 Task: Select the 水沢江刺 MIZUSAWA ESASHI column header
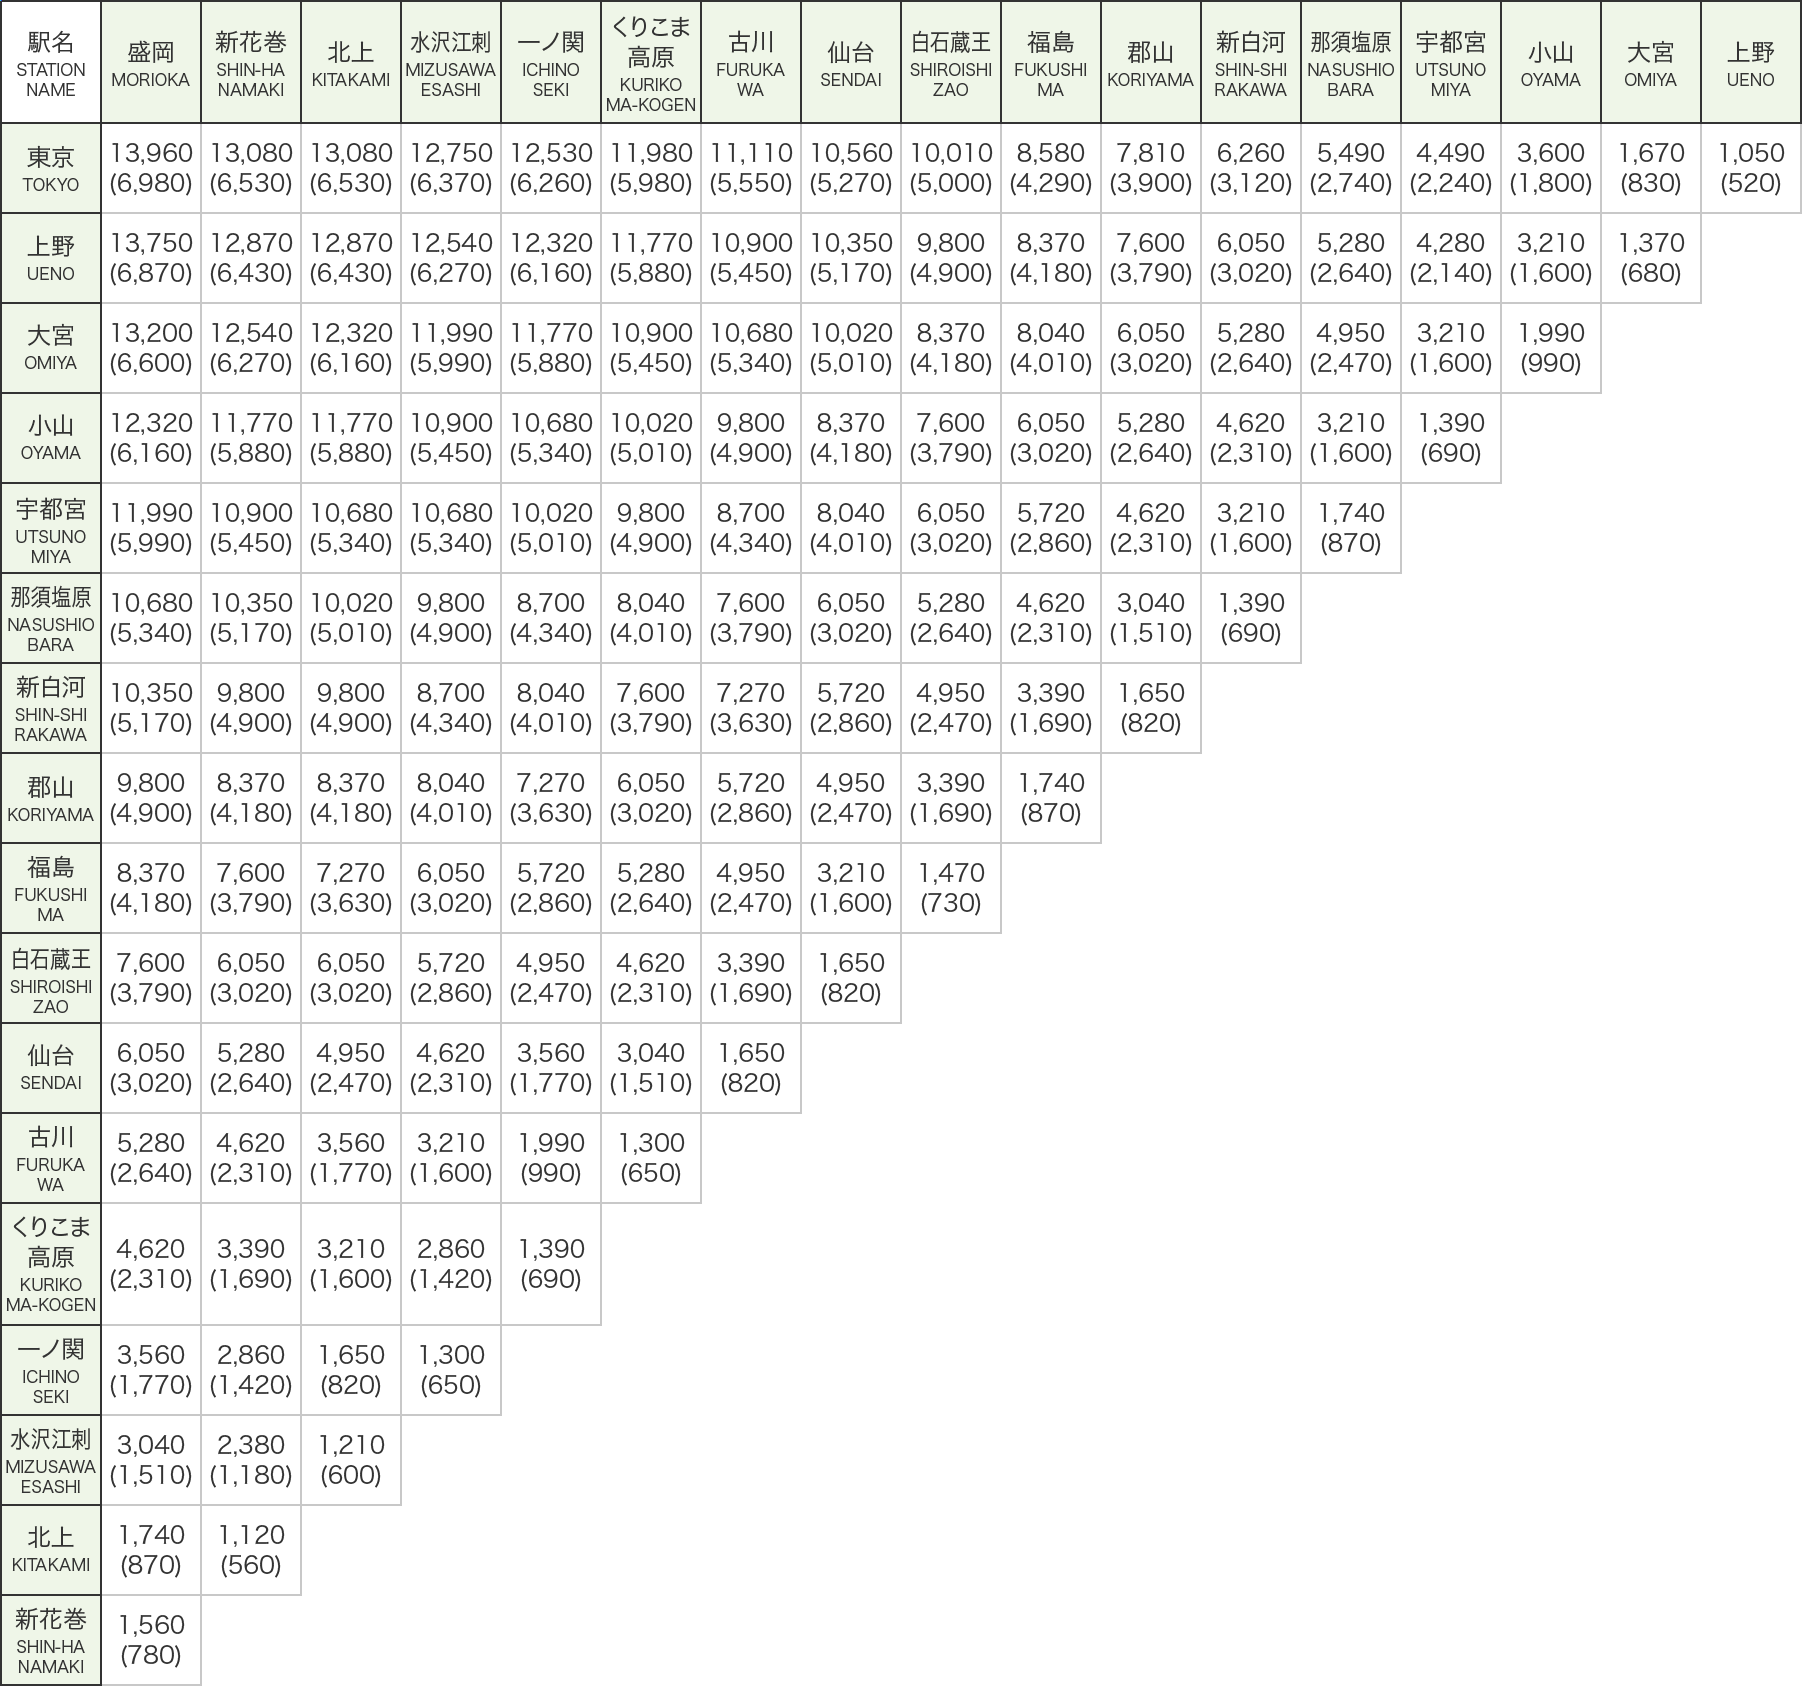pyautogui.click(x=451, y=62)
